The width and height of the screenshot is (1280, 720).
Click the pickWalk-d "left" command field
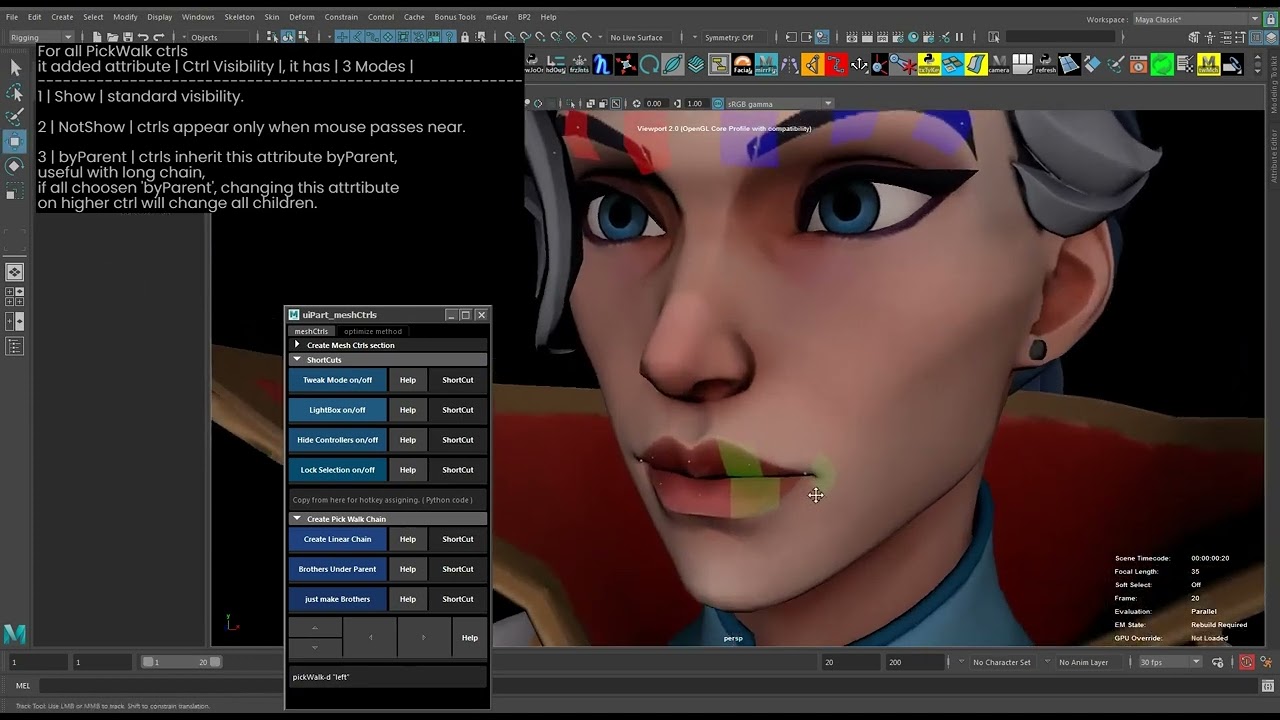pos(387,677)
